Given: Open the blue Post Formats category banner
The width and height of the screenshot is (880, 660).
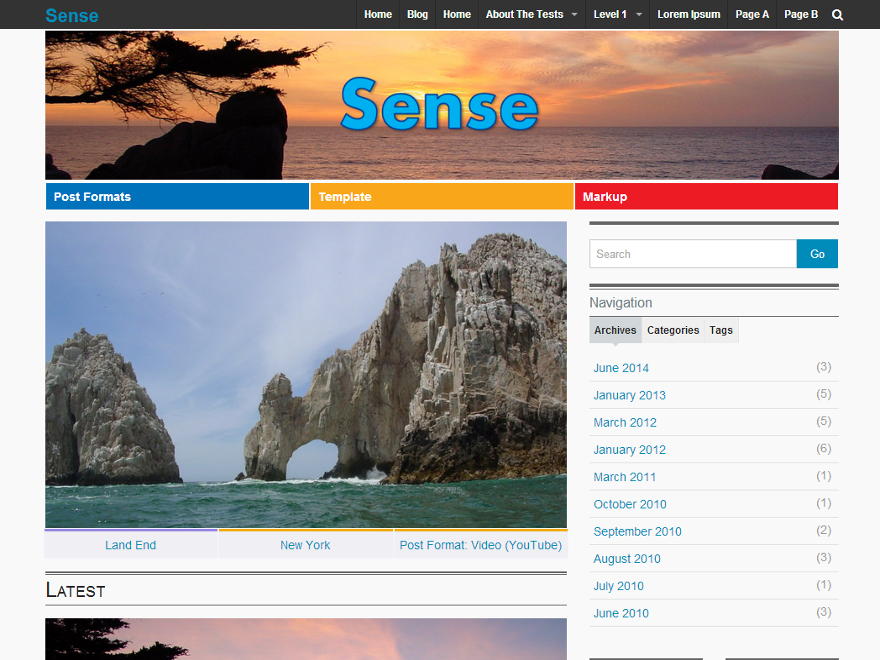Looking at the screenshot, I should pos(176,196).
